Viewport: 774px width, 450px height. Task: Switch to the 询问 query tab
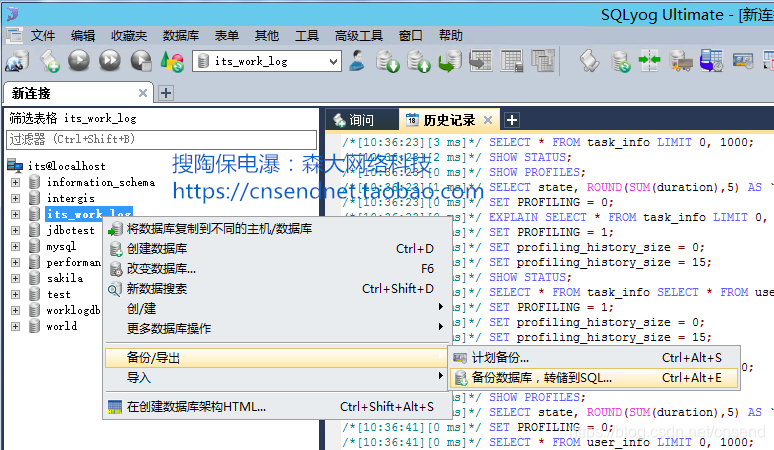[x=361, y=120]
